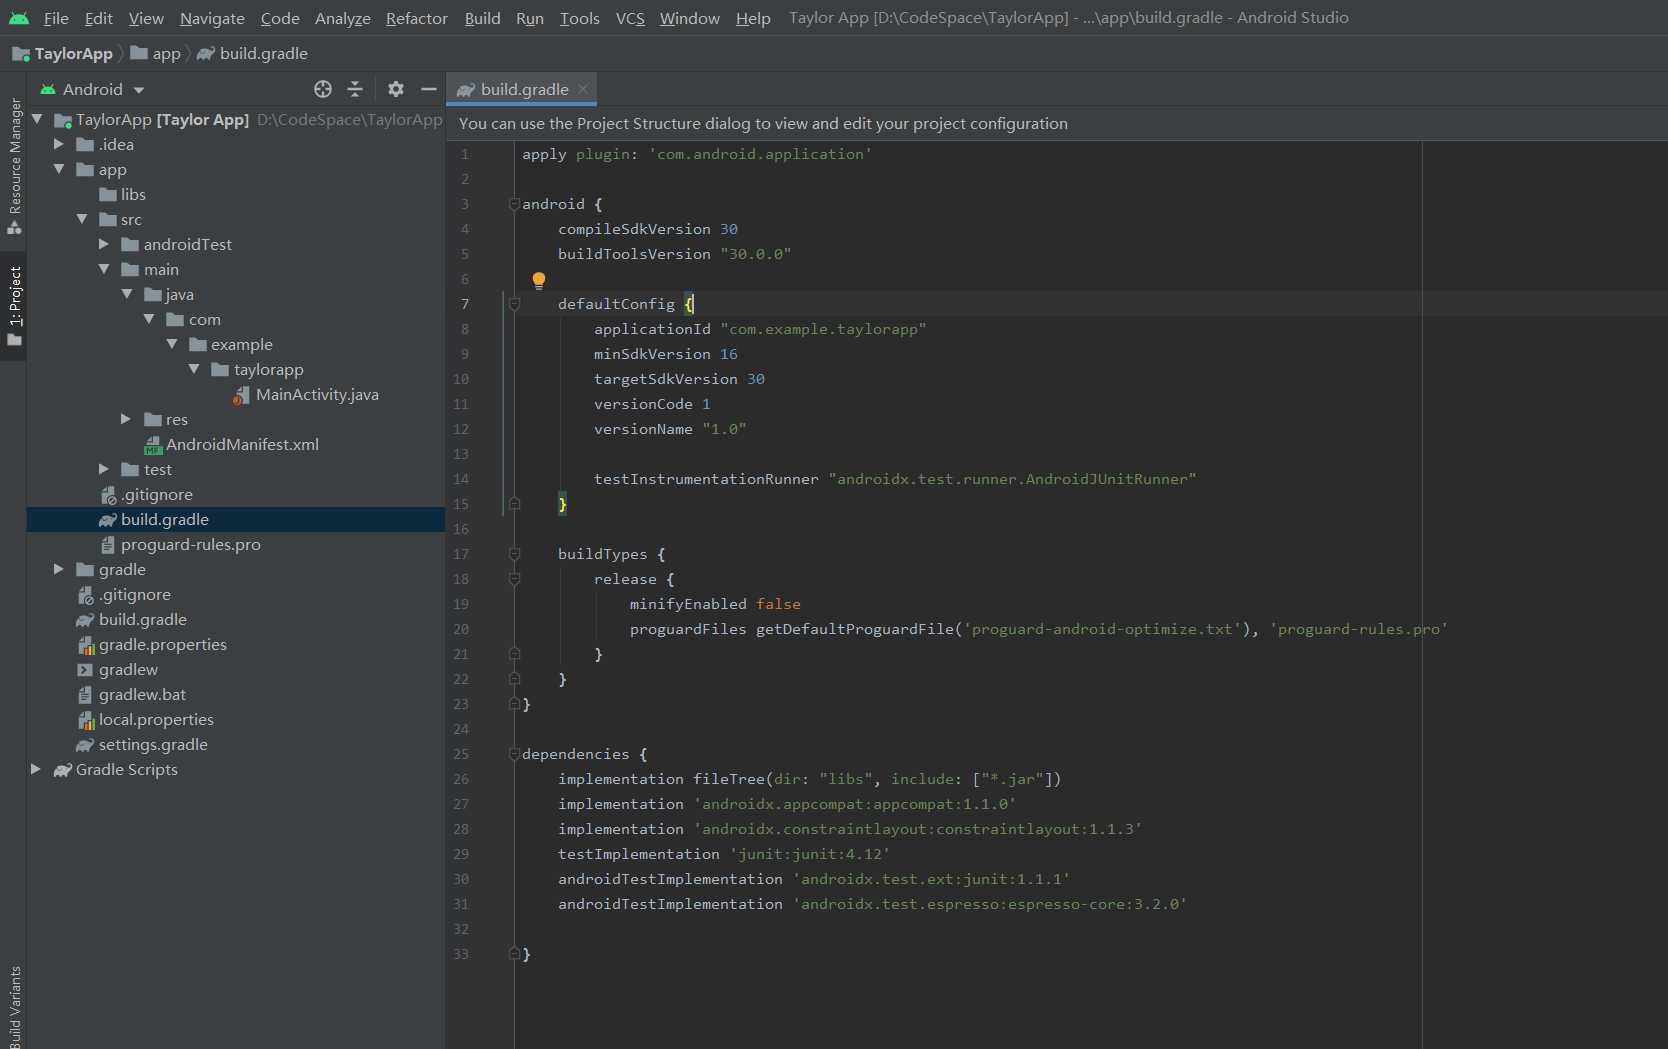This screenshot has width=1668, height=1049.
Task: Expand the test folder
Action: point(104,469)
